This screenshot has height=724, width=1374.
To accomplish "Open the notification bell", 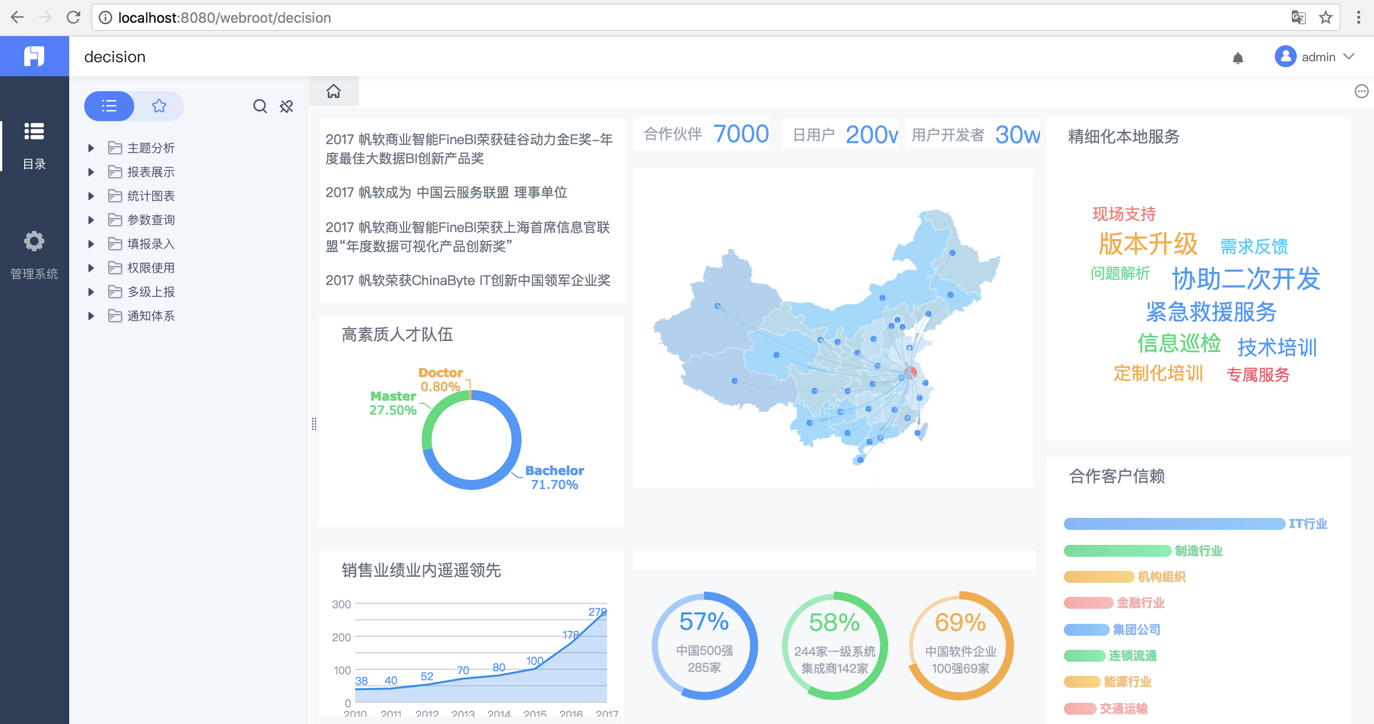I will click(1238, 58).
